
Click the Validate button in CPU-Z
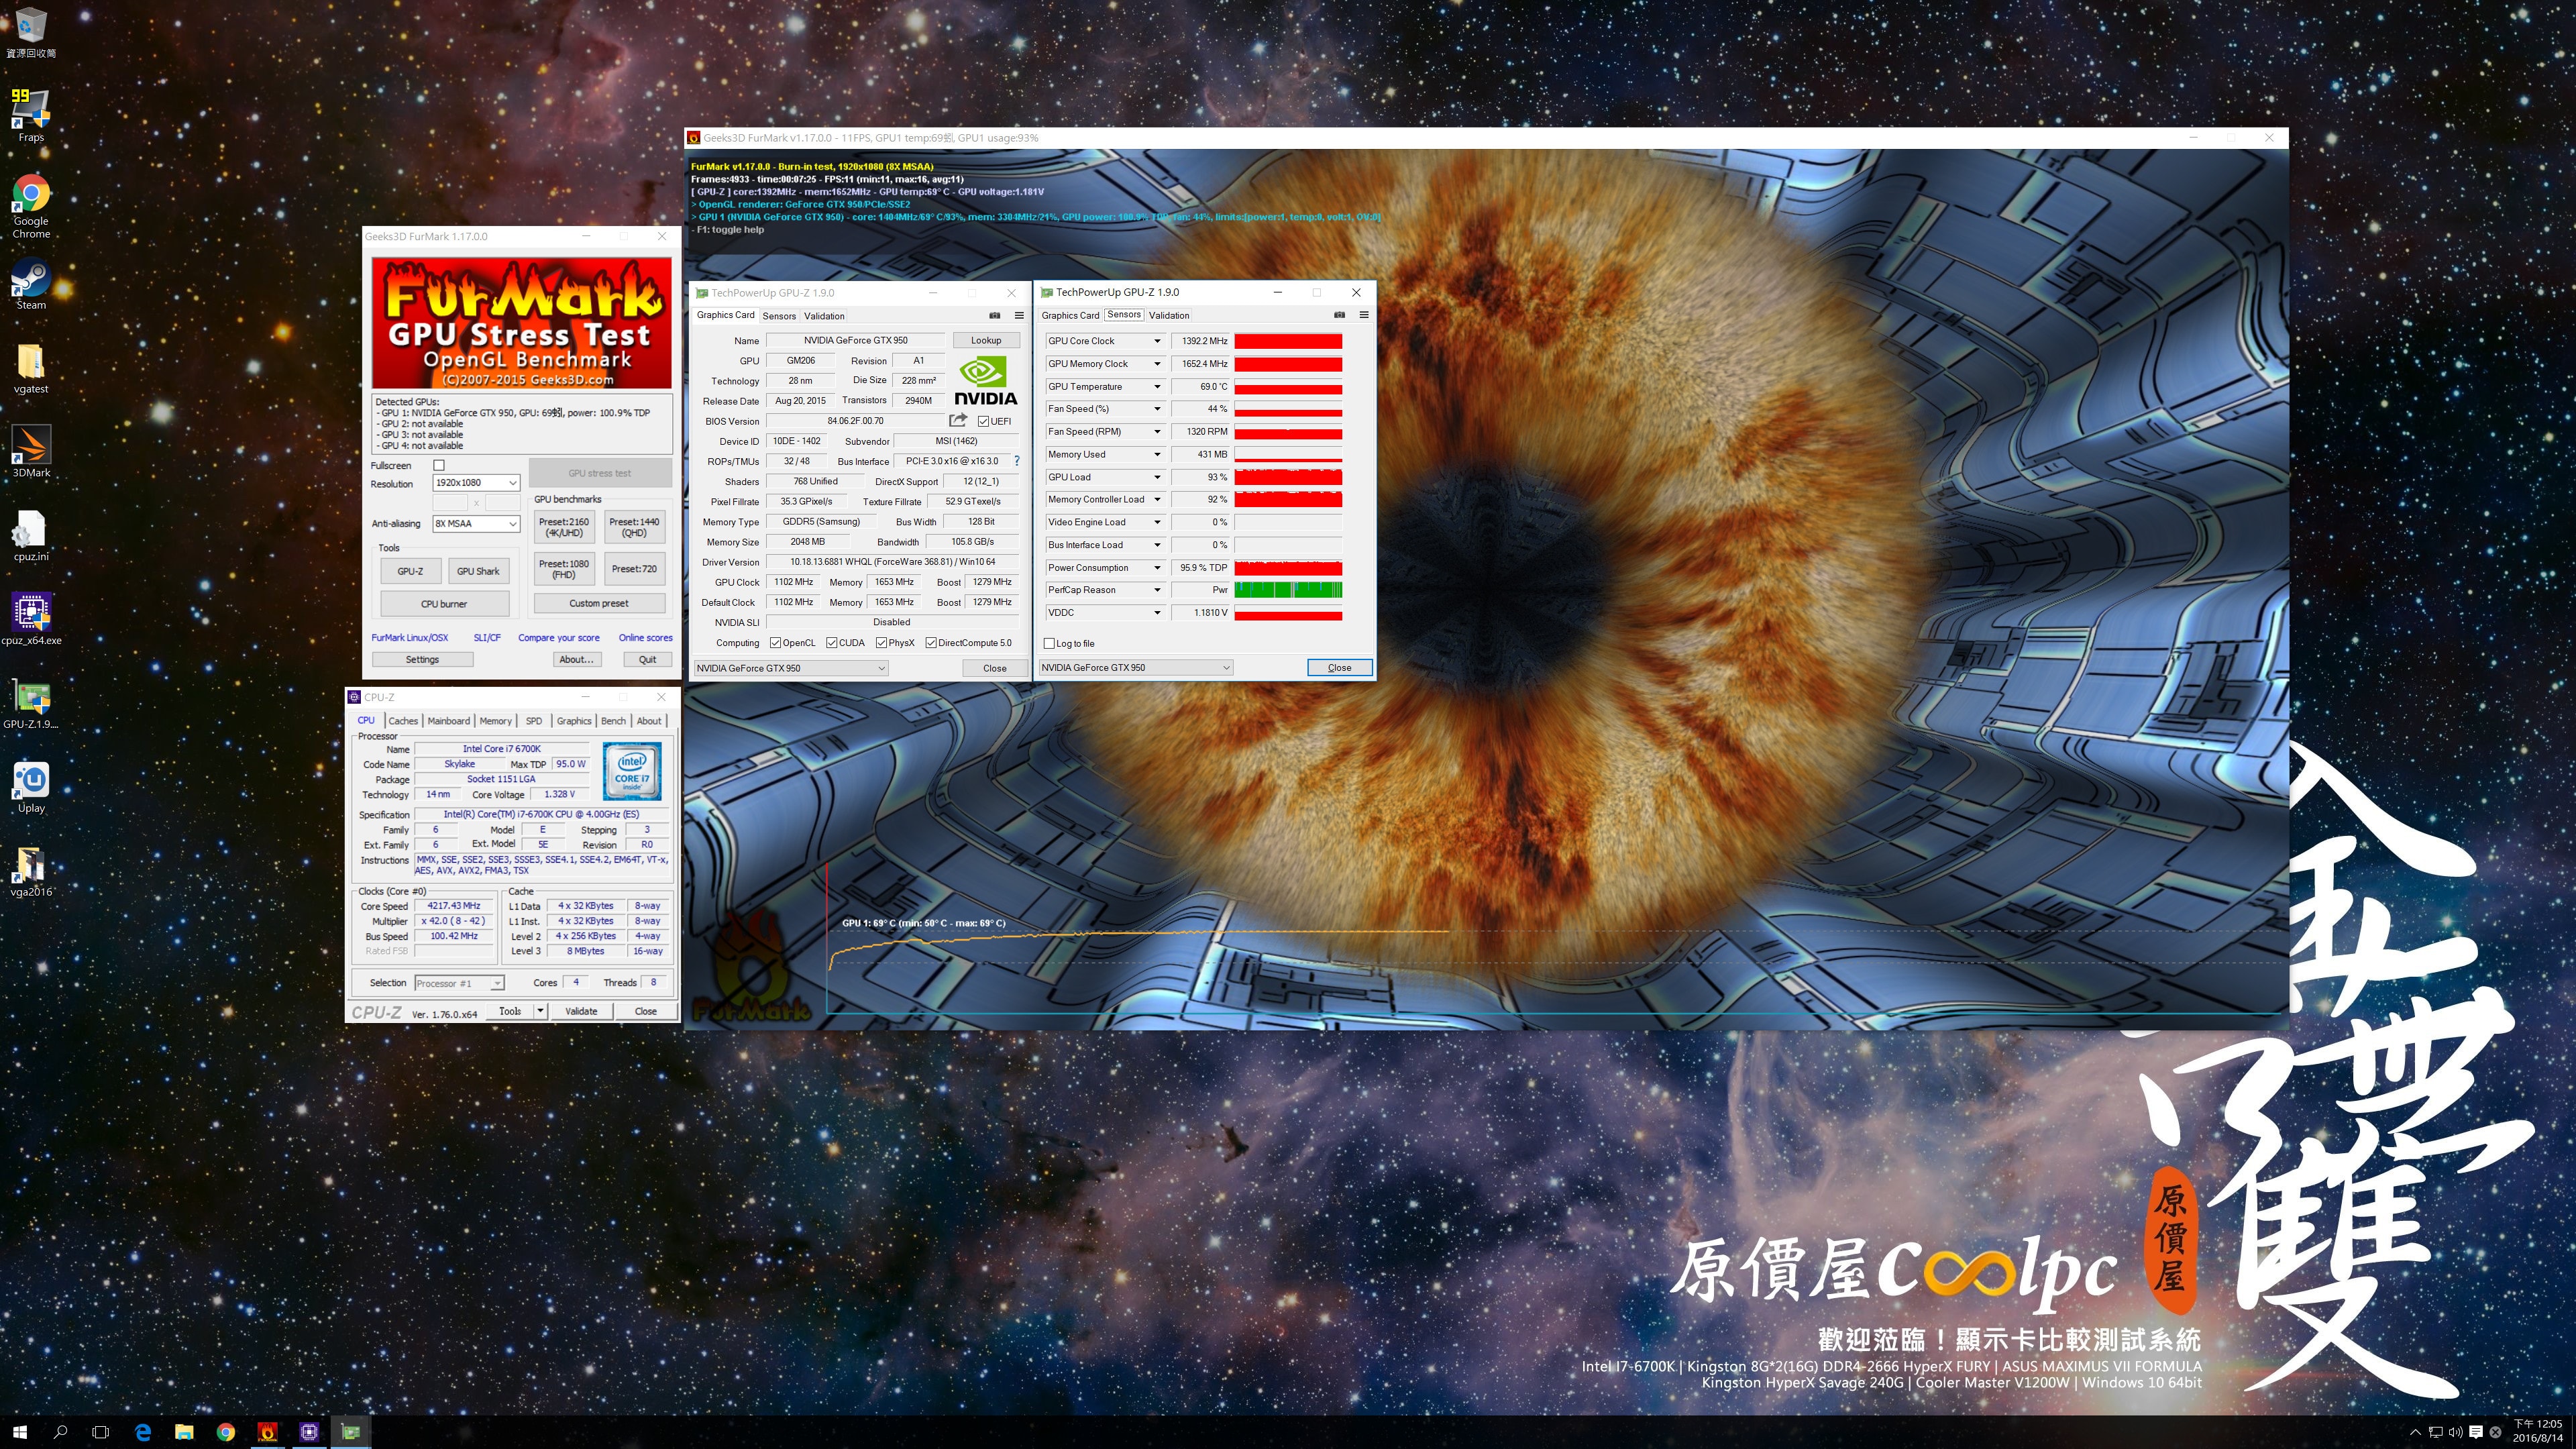point(581,1011)
